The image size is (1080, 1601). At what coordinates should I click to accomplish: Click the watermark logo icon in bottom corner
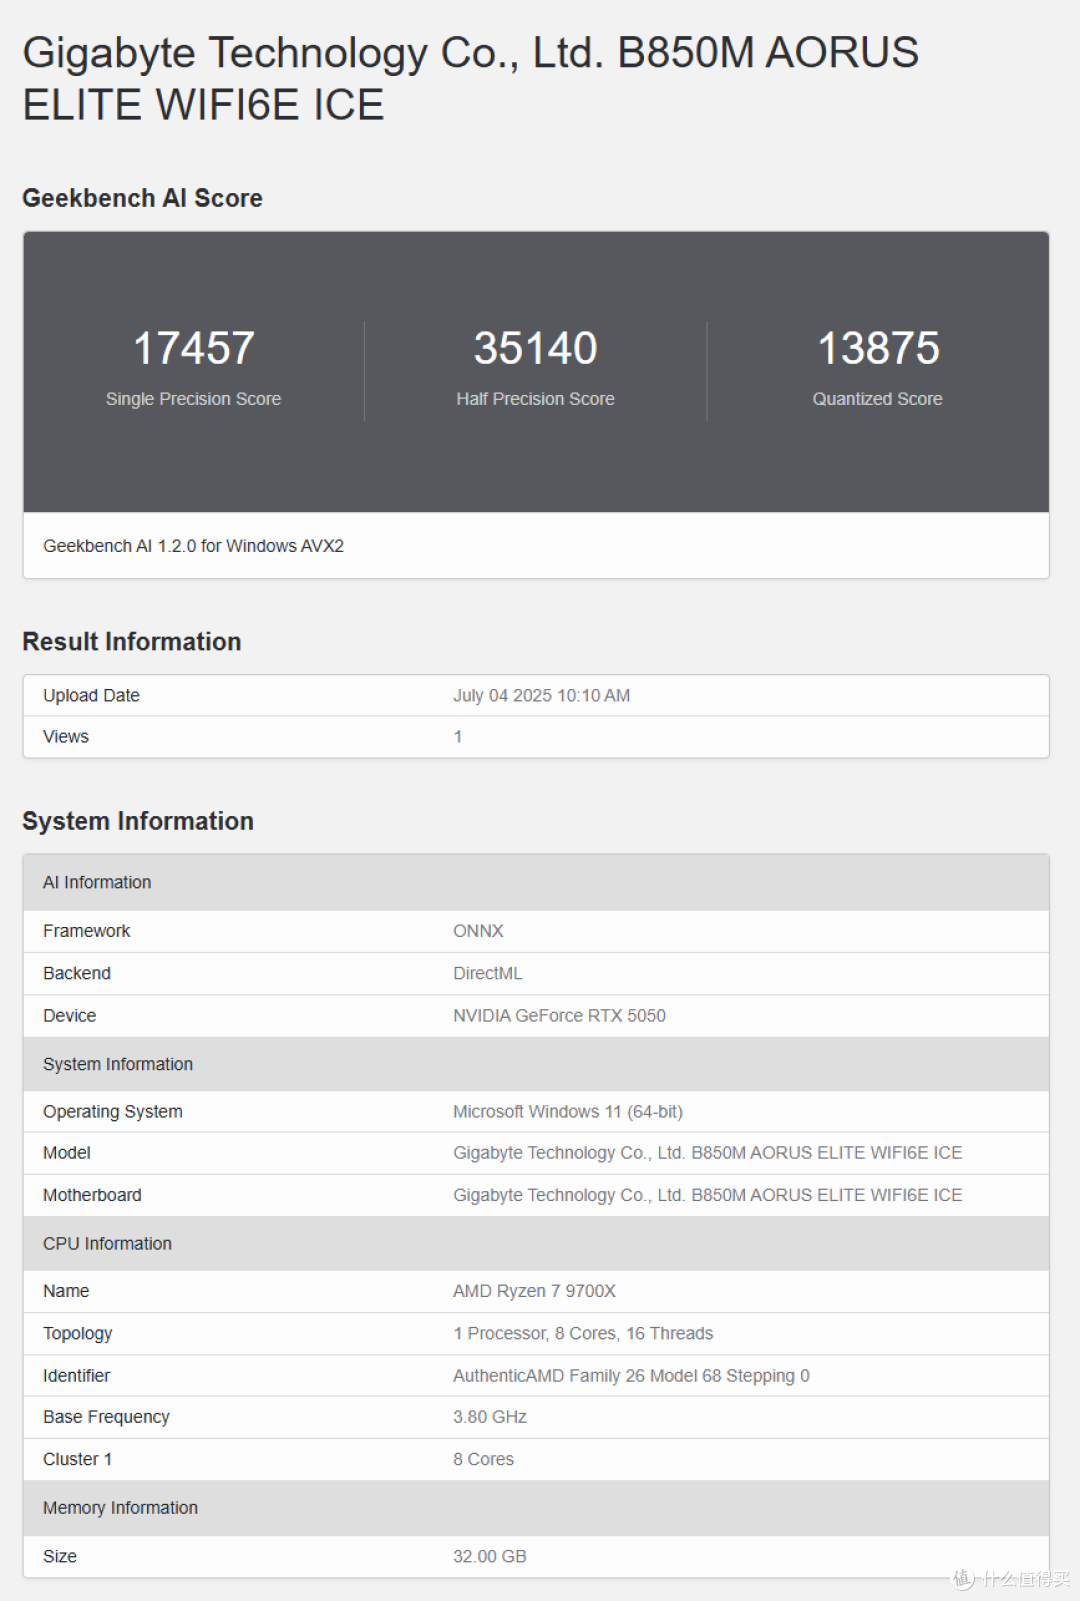coord(962,1578)
